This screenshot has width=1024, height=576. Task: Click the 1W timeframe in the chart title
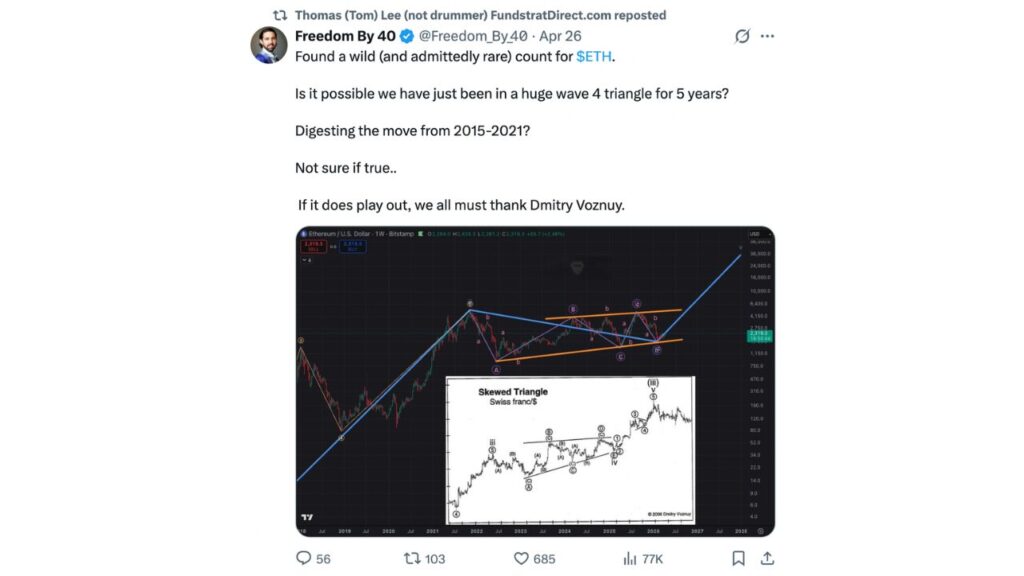click(x=378, y=235)
